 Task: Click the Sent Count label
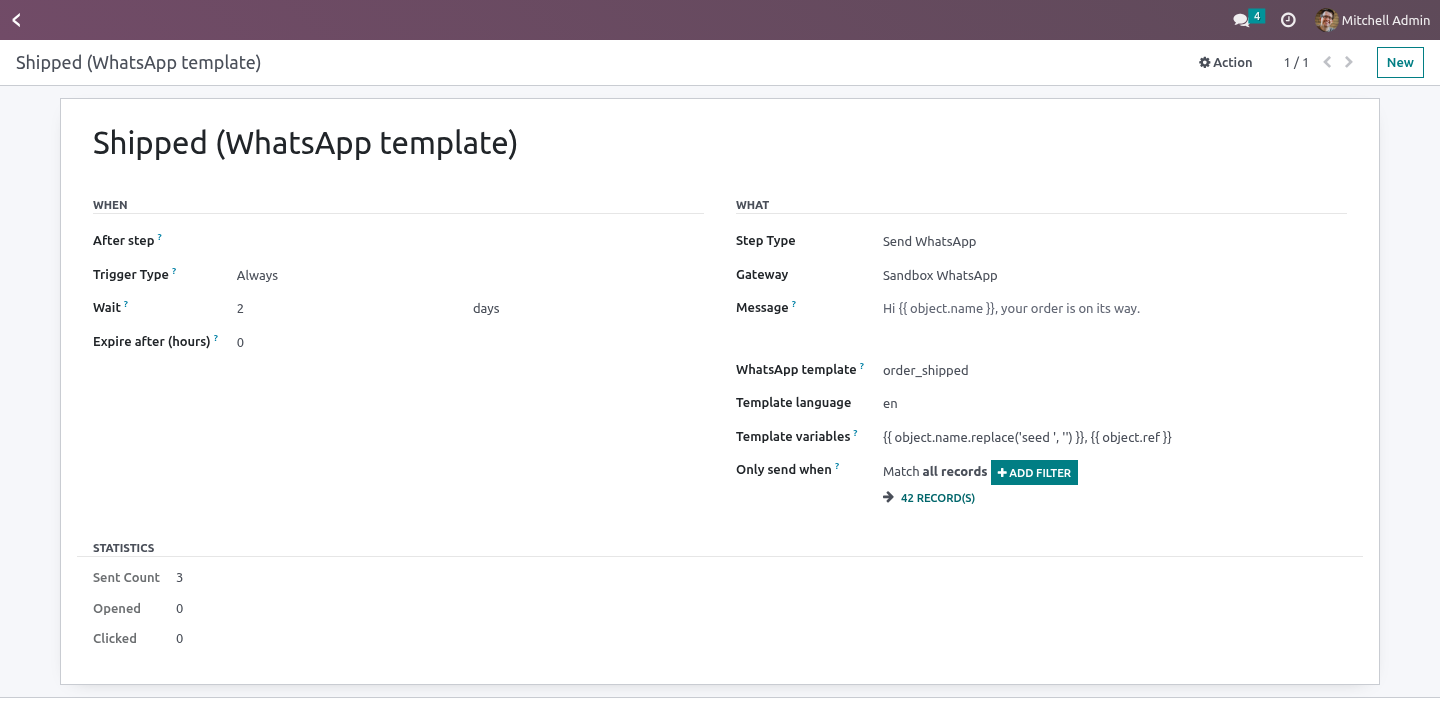[x=126, y=577]
